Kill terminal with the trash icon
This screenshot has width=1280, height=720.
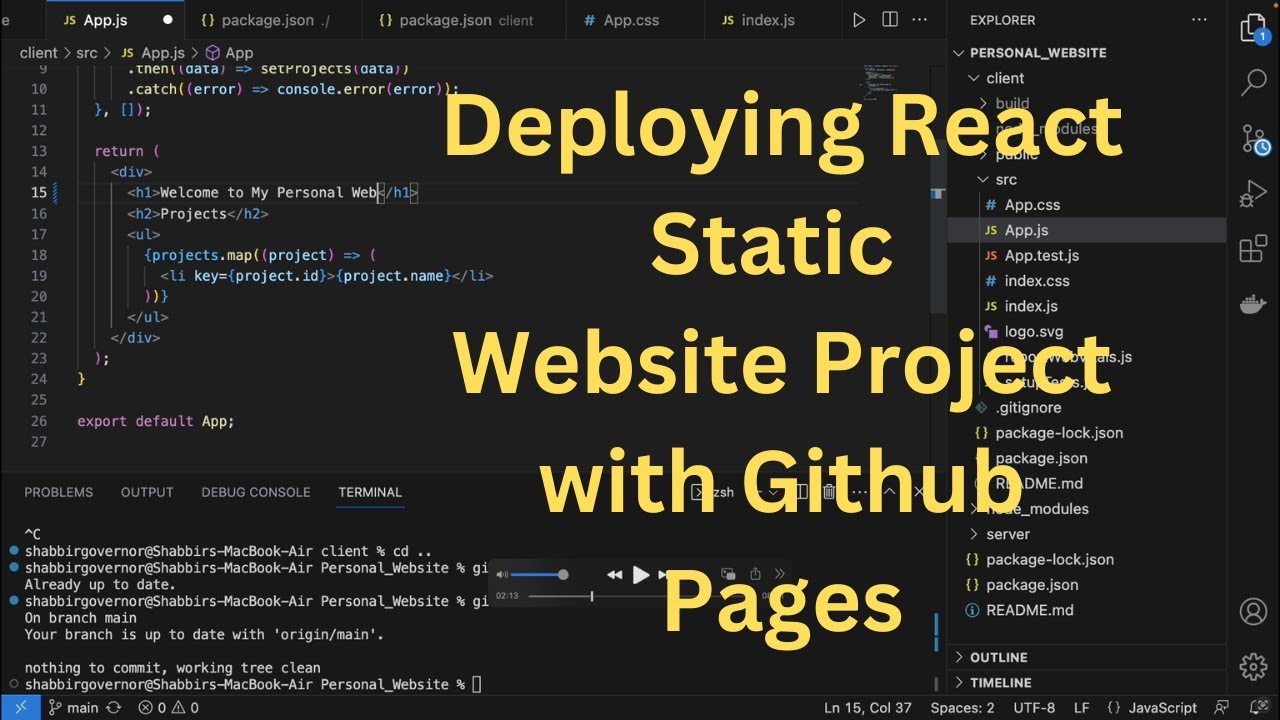829,491
